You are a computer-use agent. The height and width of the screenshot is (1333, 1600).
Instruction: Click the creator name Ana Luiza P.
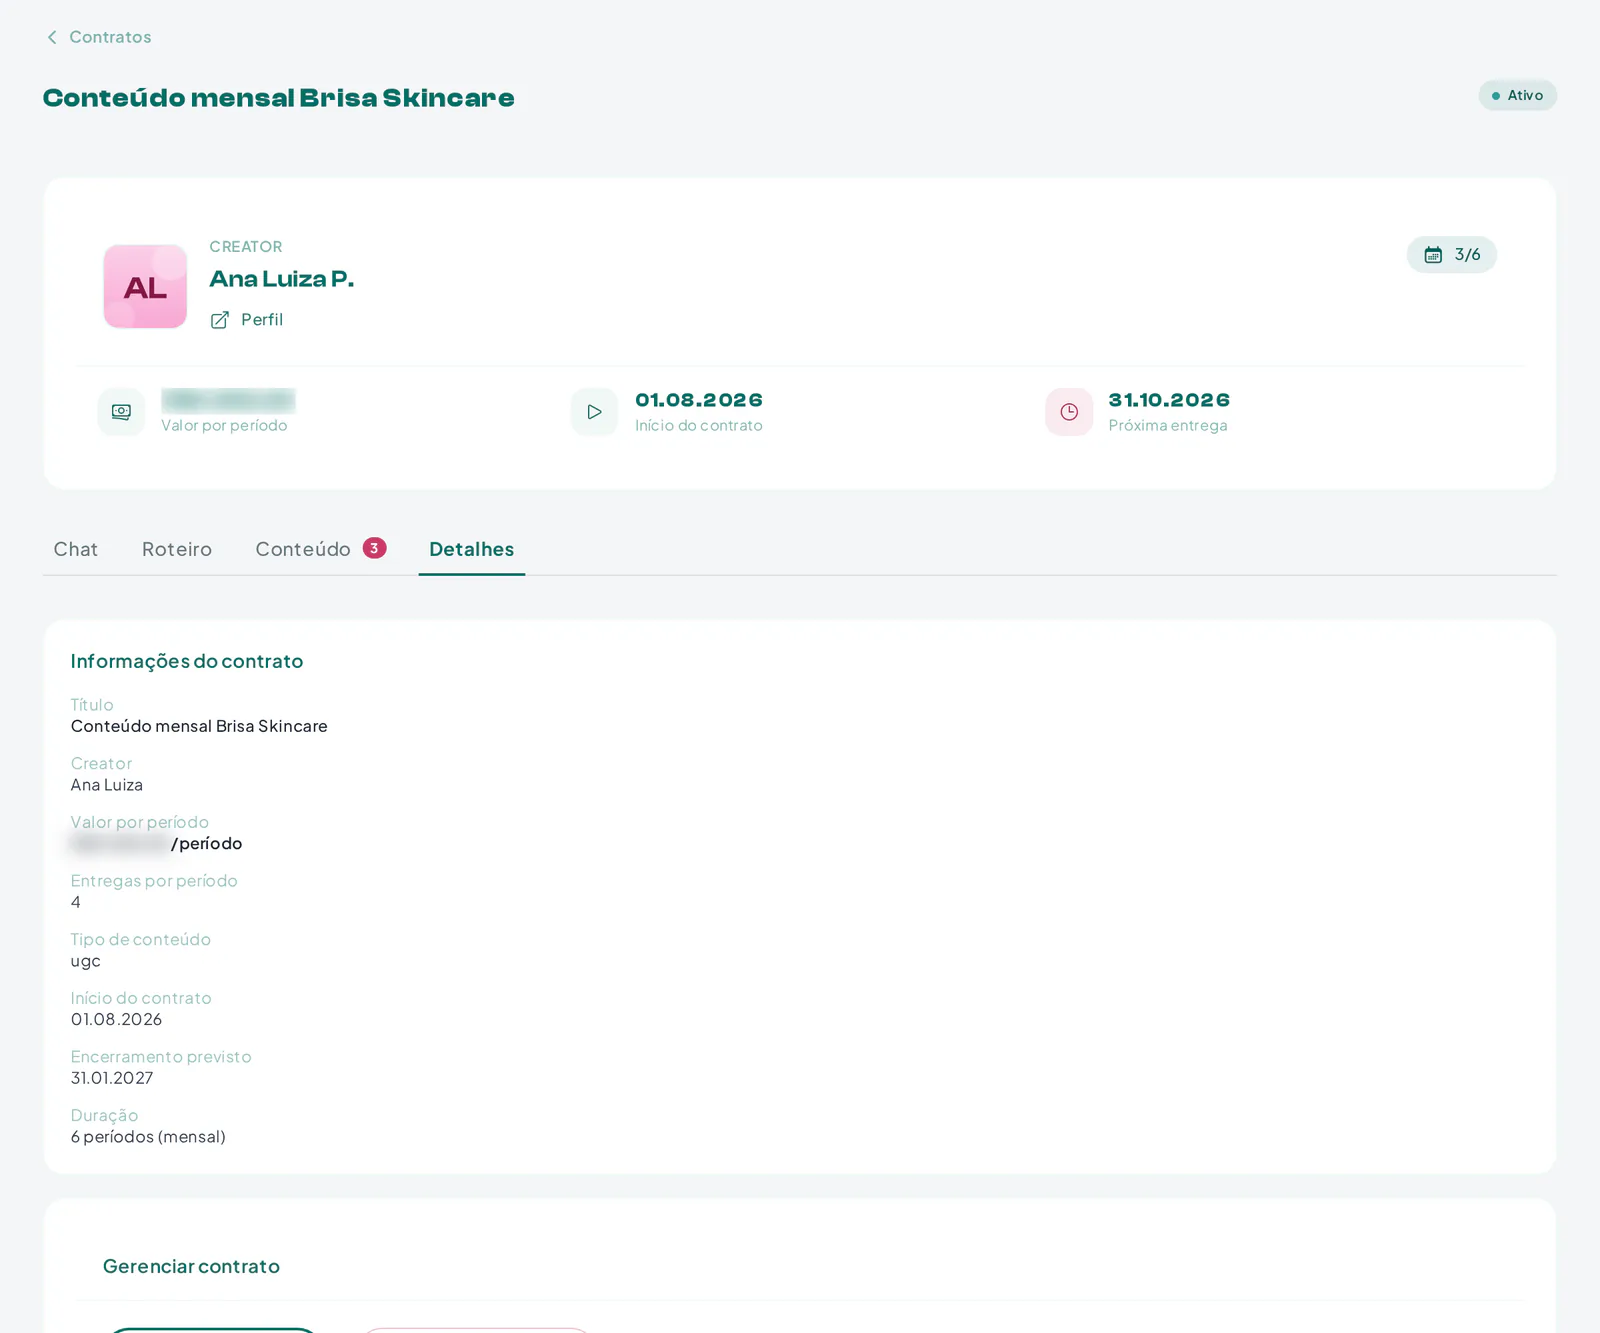coord(282,279)
